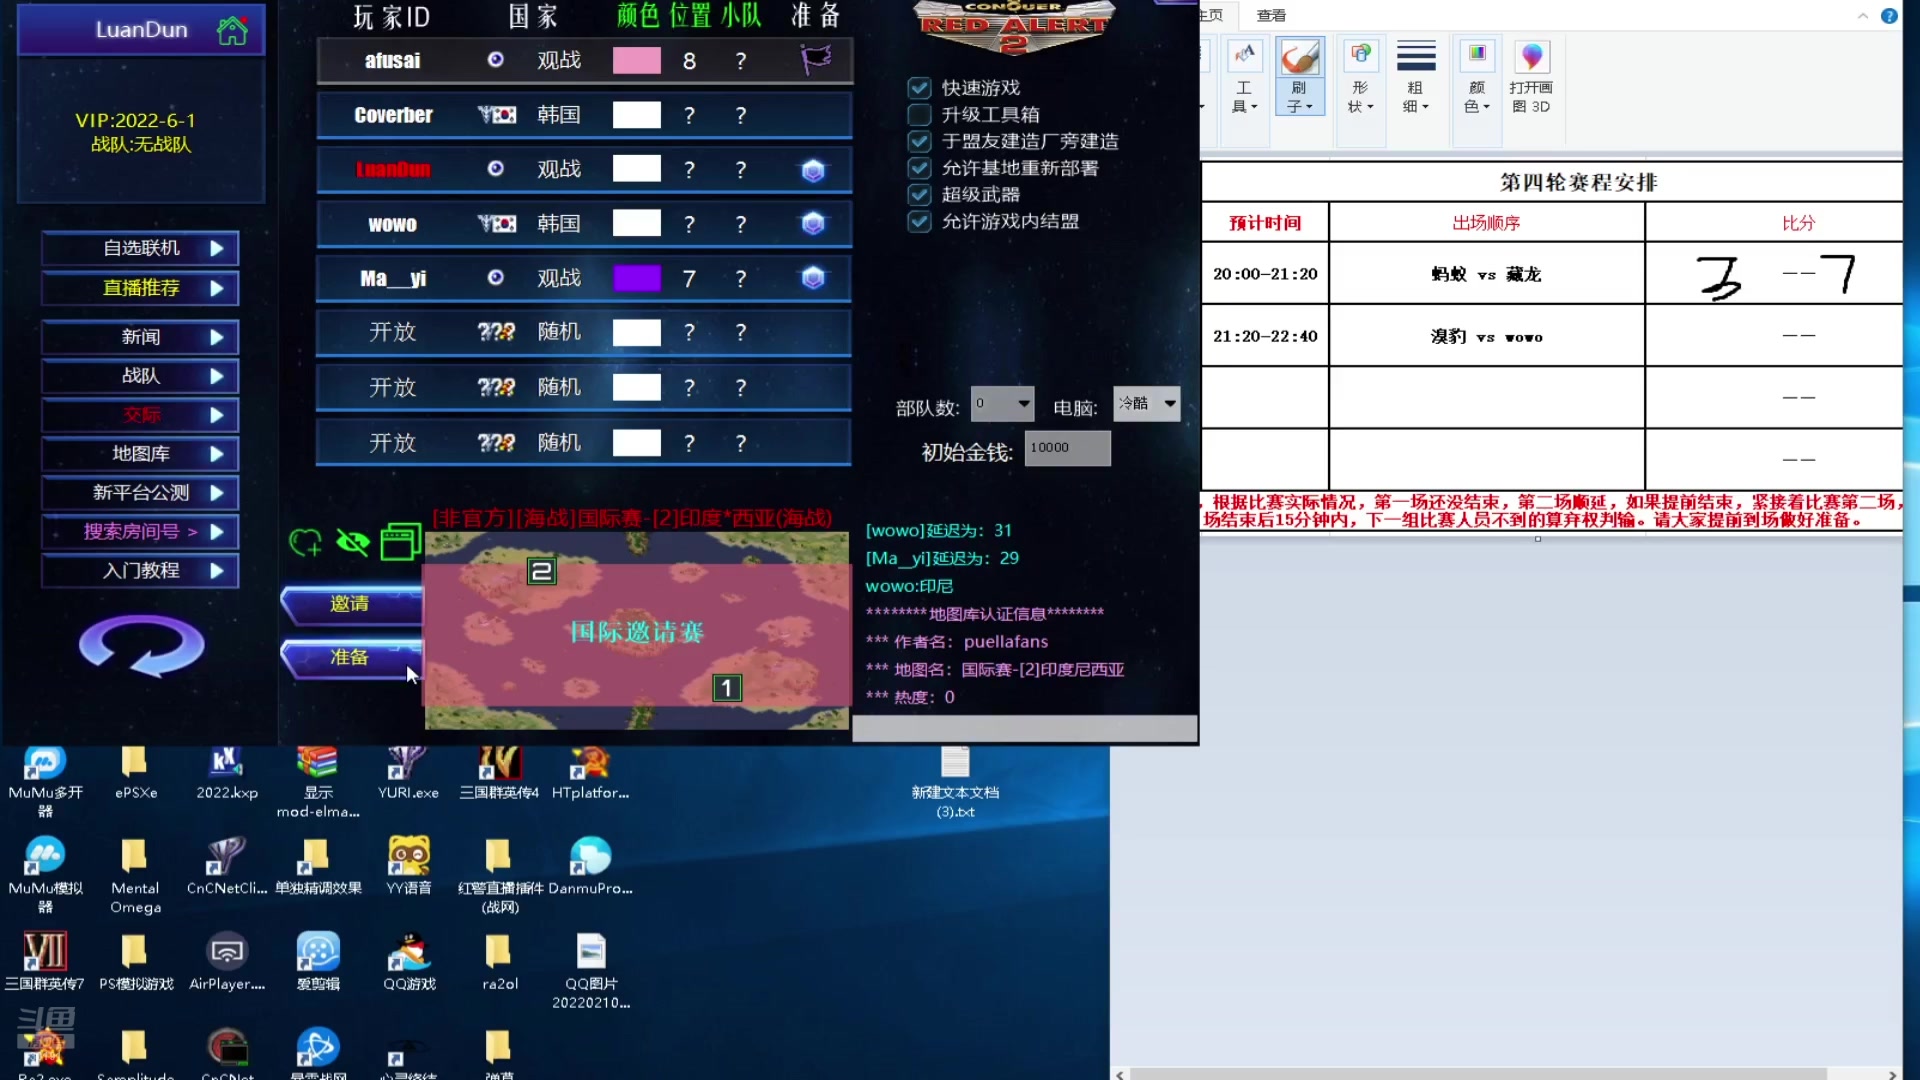
Task: Open the Colors (颜色) menu in Paint
Action: click(x=1477, y=77)
